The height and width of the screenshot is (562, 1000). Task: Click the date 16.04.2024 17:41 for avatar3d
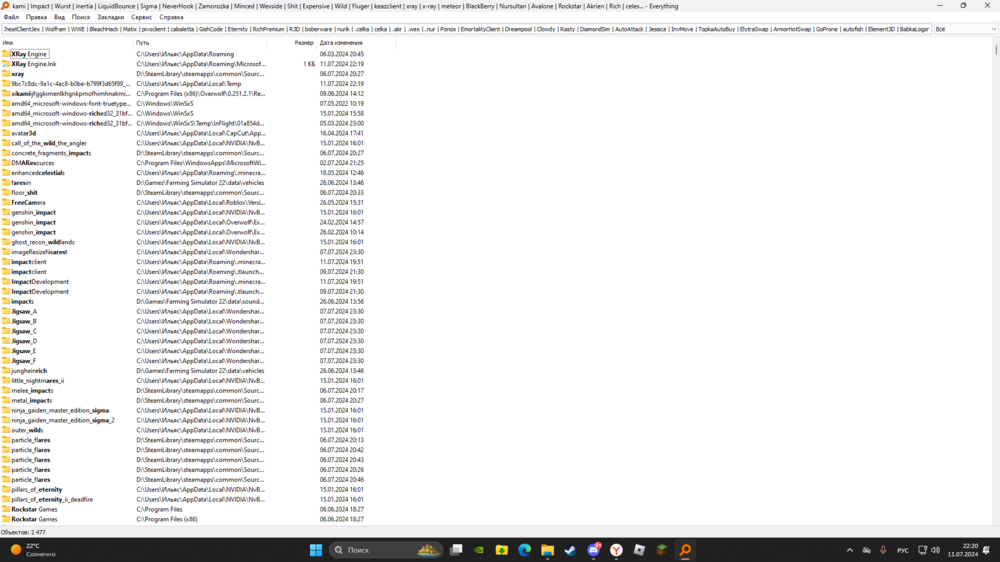pos(341,133)
